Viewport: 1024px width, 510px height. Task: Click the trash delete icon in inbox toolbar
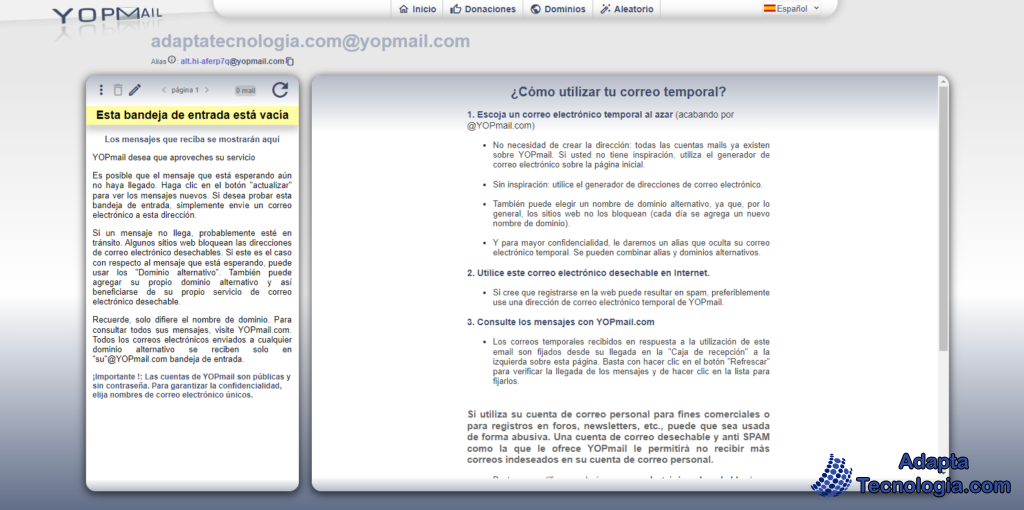(x=118, y=90)
